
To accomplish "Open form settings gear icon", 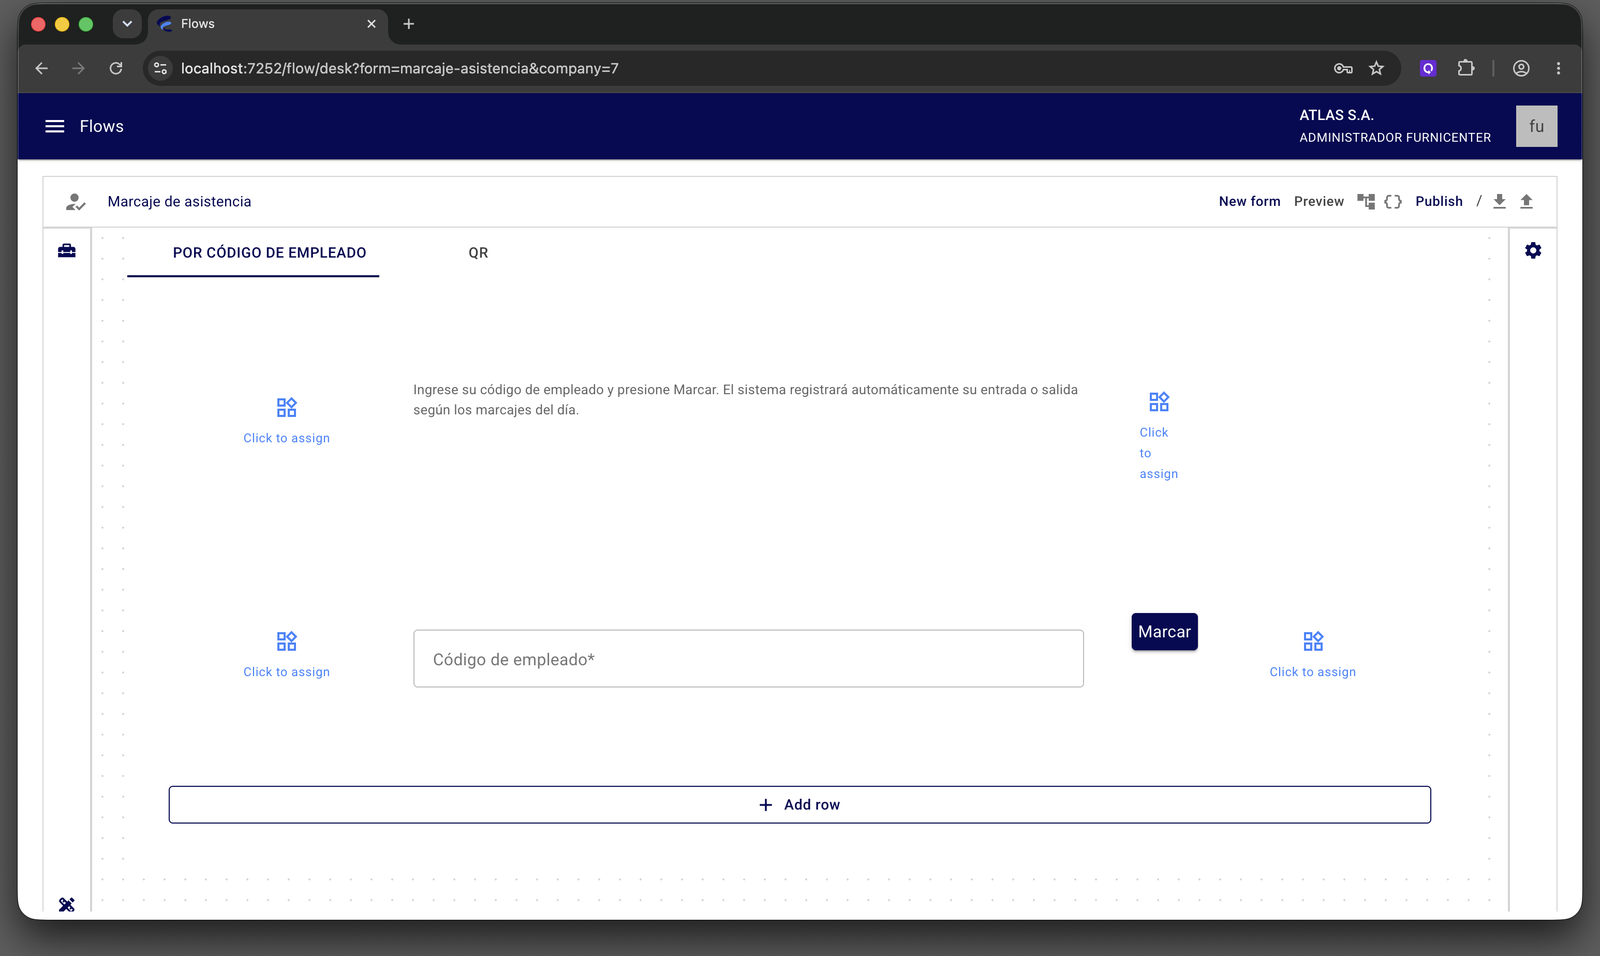I will [x=1533, y=251].
